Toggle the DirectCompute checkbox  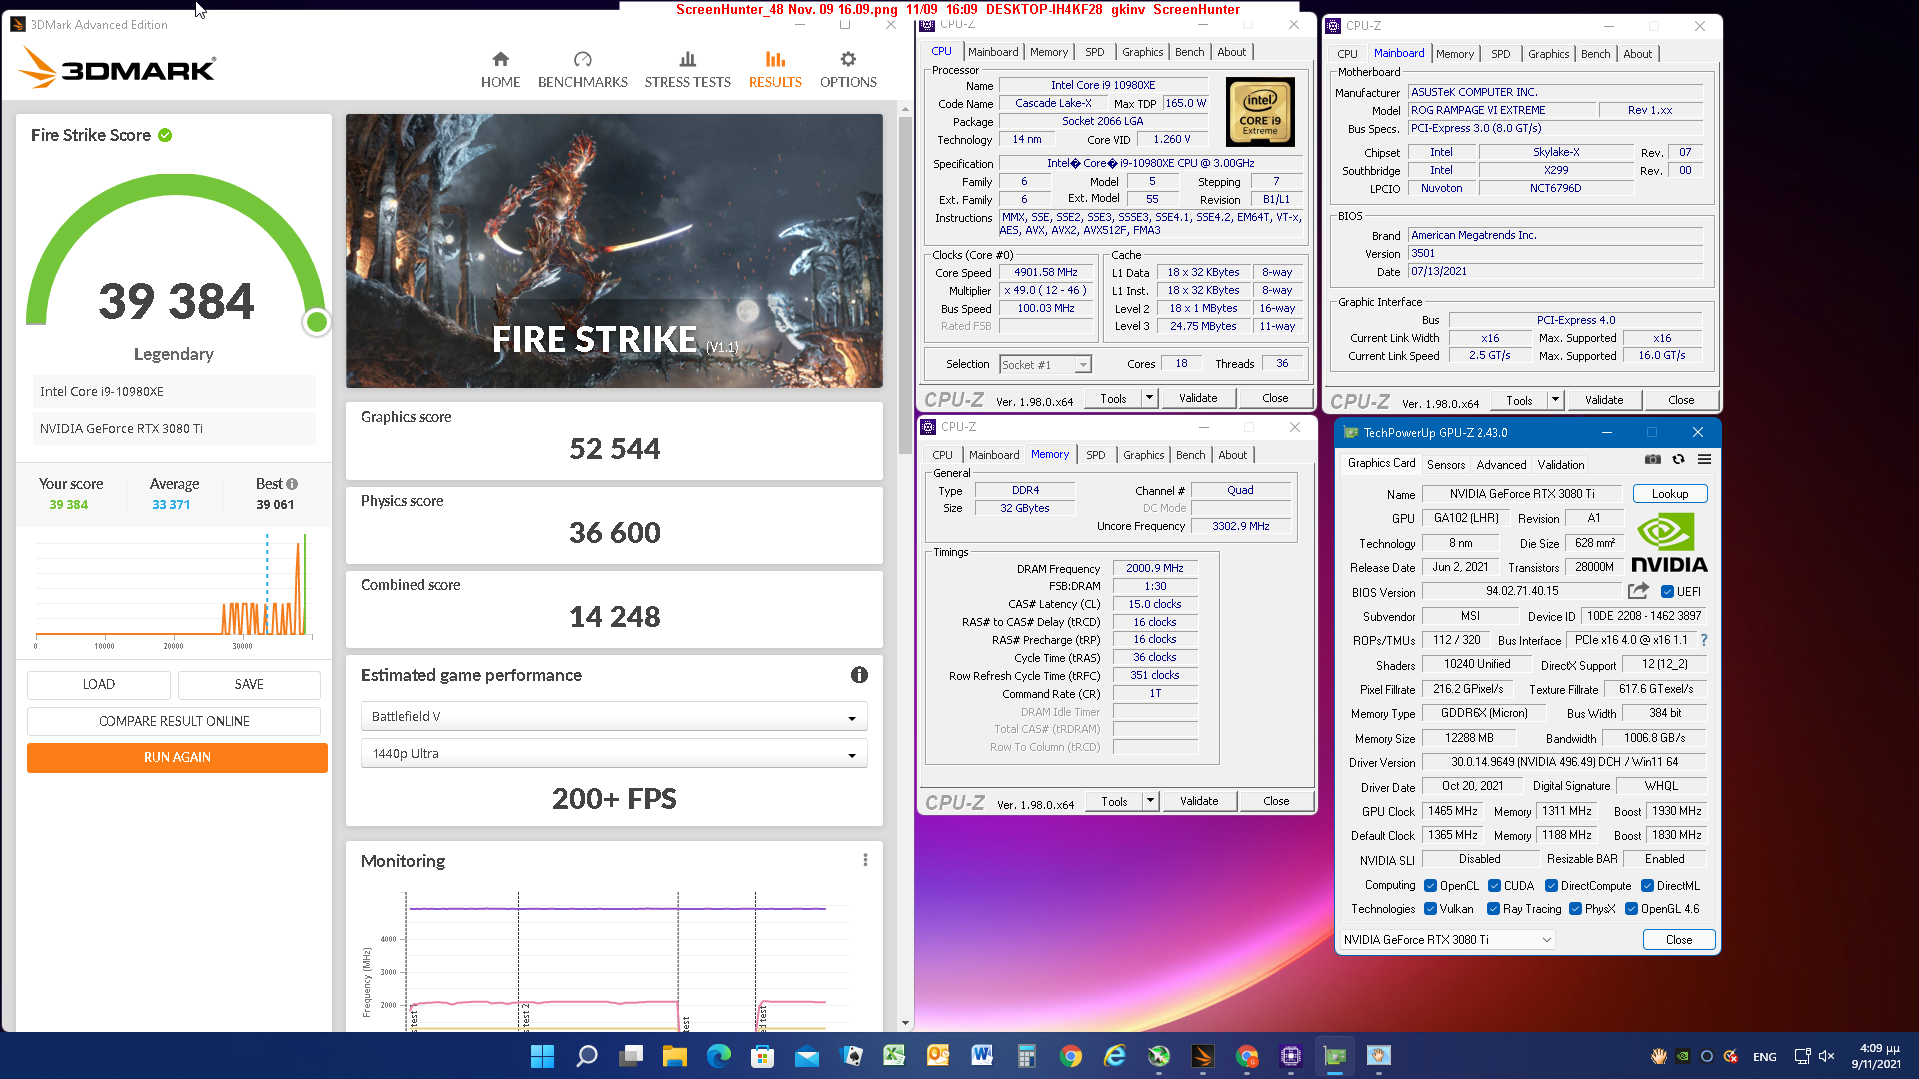click(x=1551, y=886)
